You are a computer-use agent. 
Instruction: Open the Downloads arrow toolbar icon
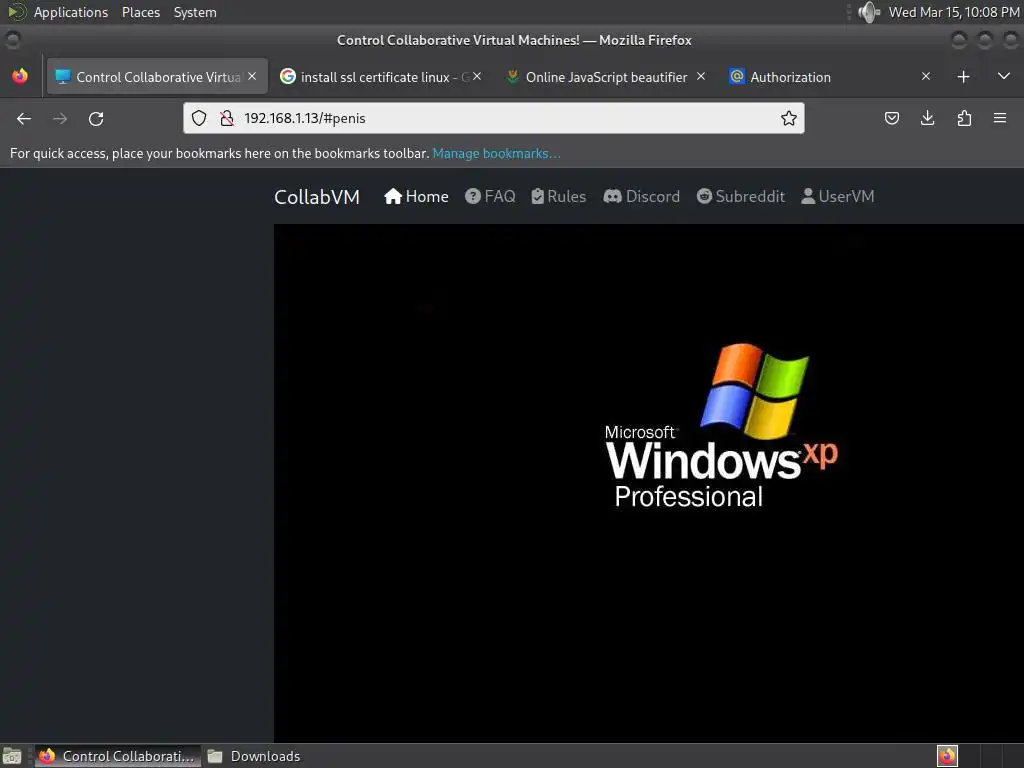pyautogui.click(x=927, y=118)
